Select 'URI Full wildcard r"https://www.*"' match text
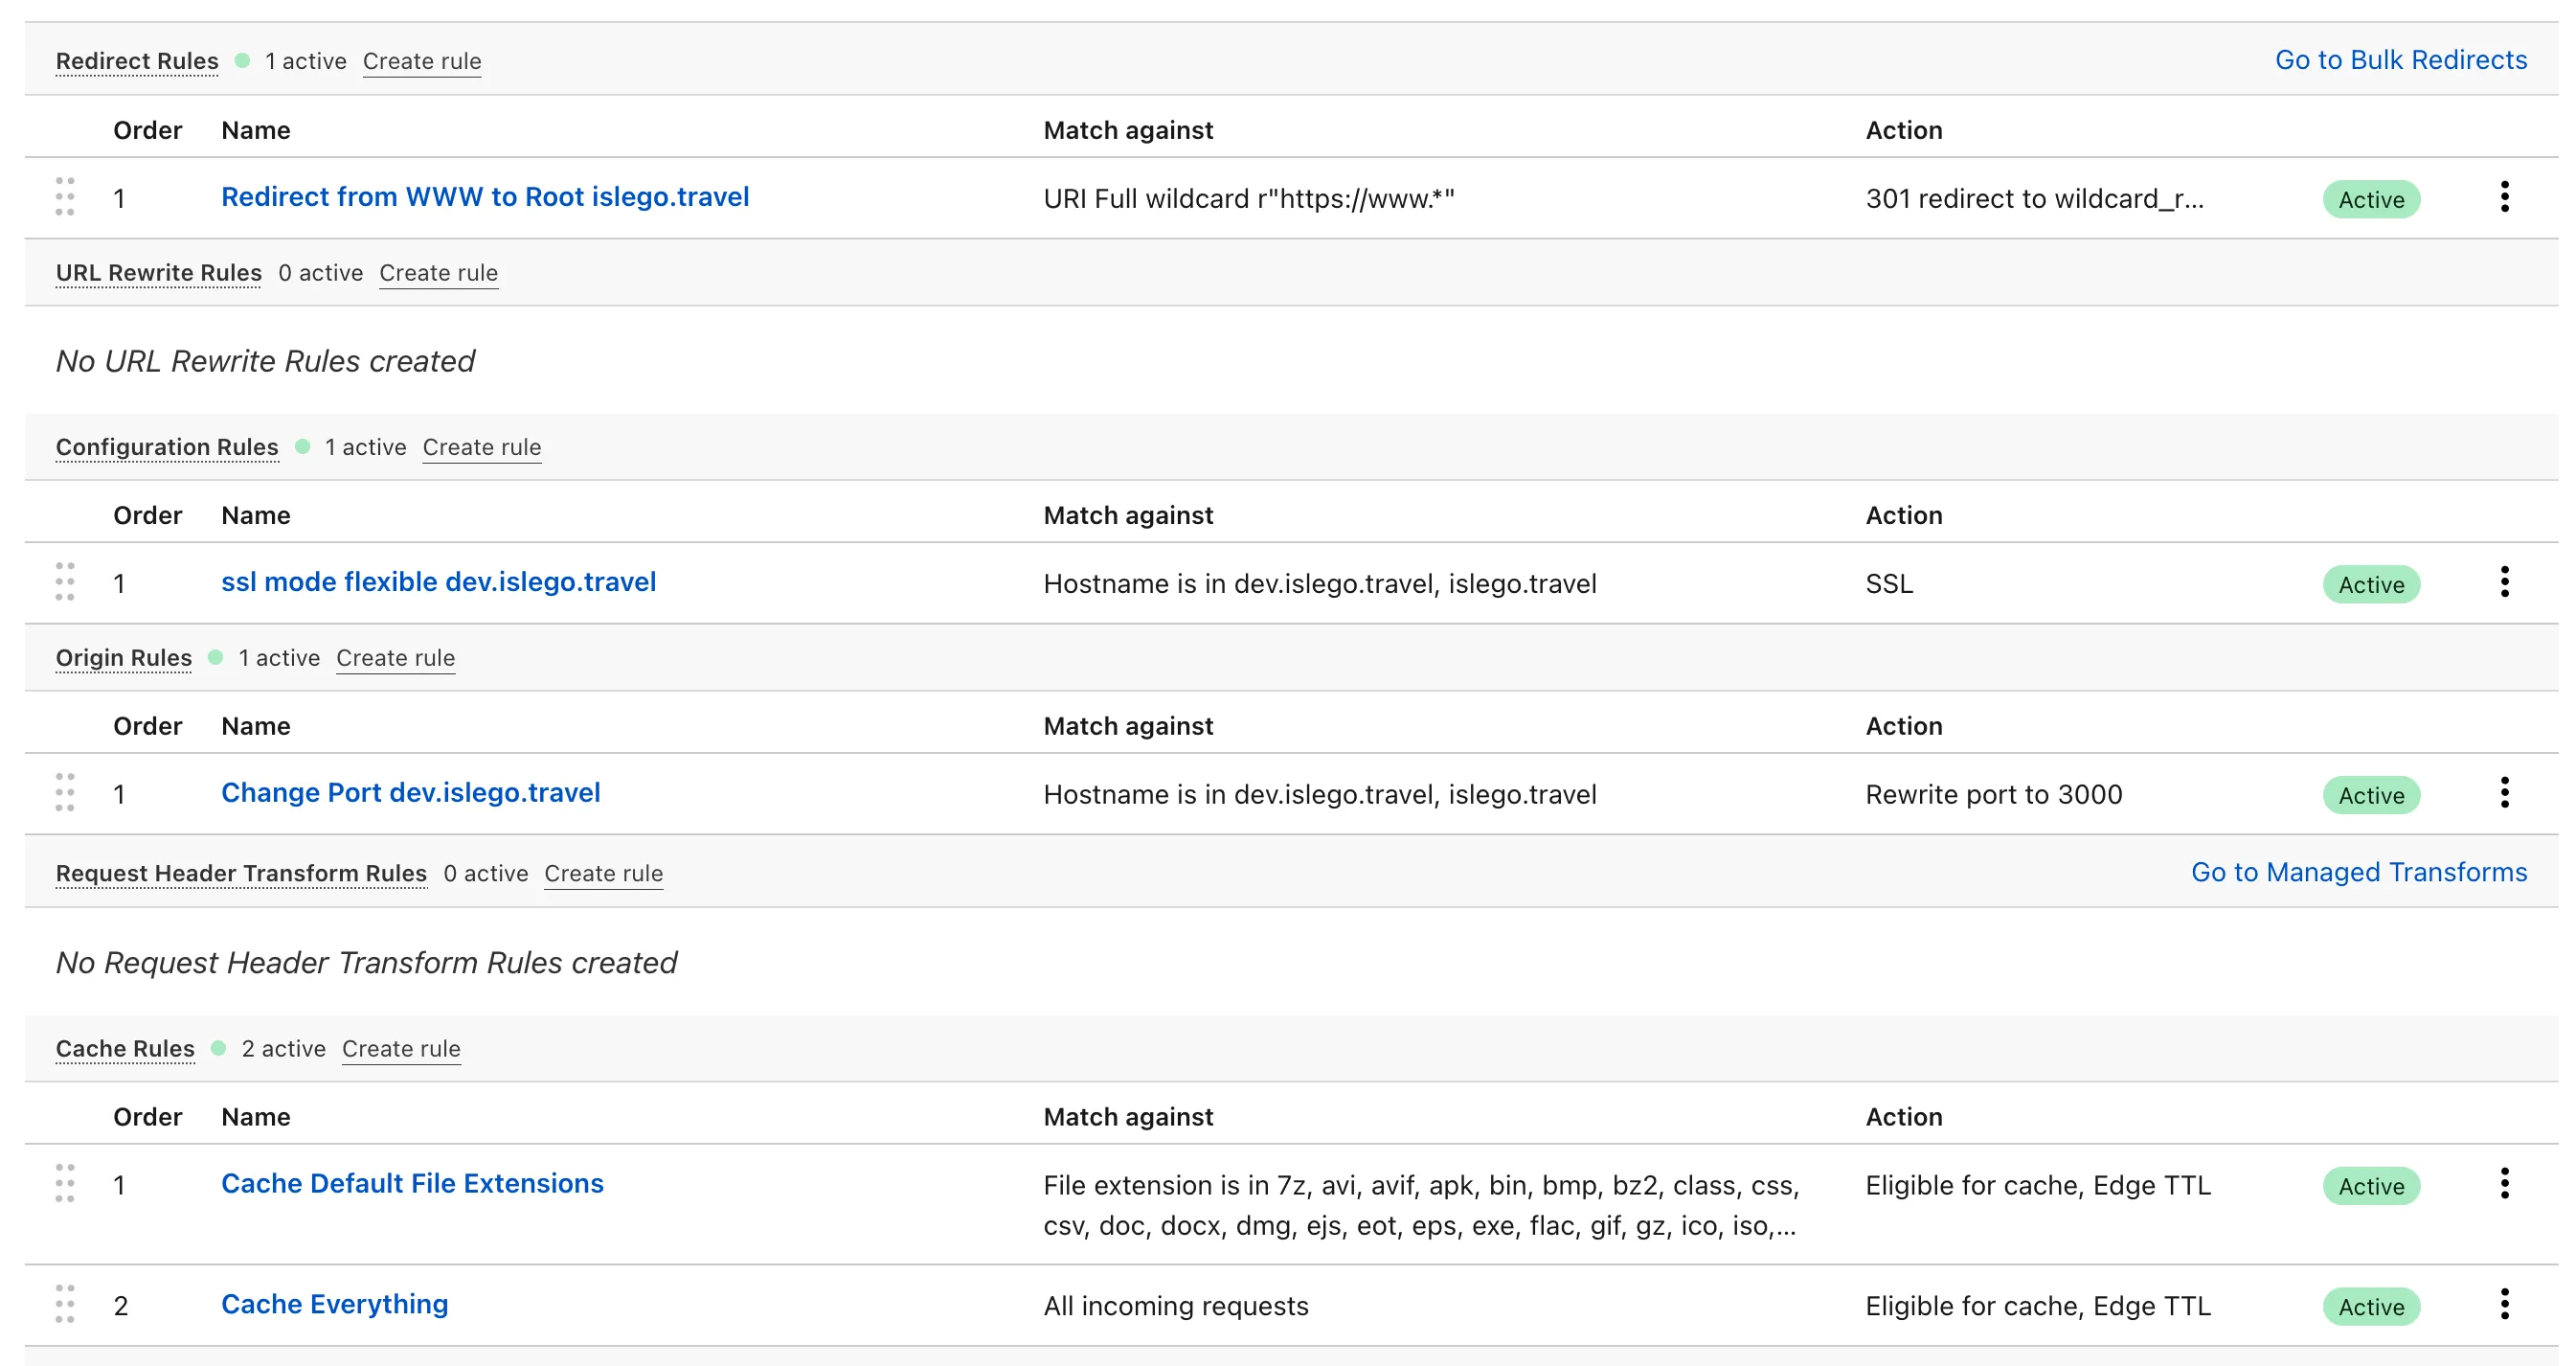This screenshot has height=1366, width=2576. coord(1249,199)
